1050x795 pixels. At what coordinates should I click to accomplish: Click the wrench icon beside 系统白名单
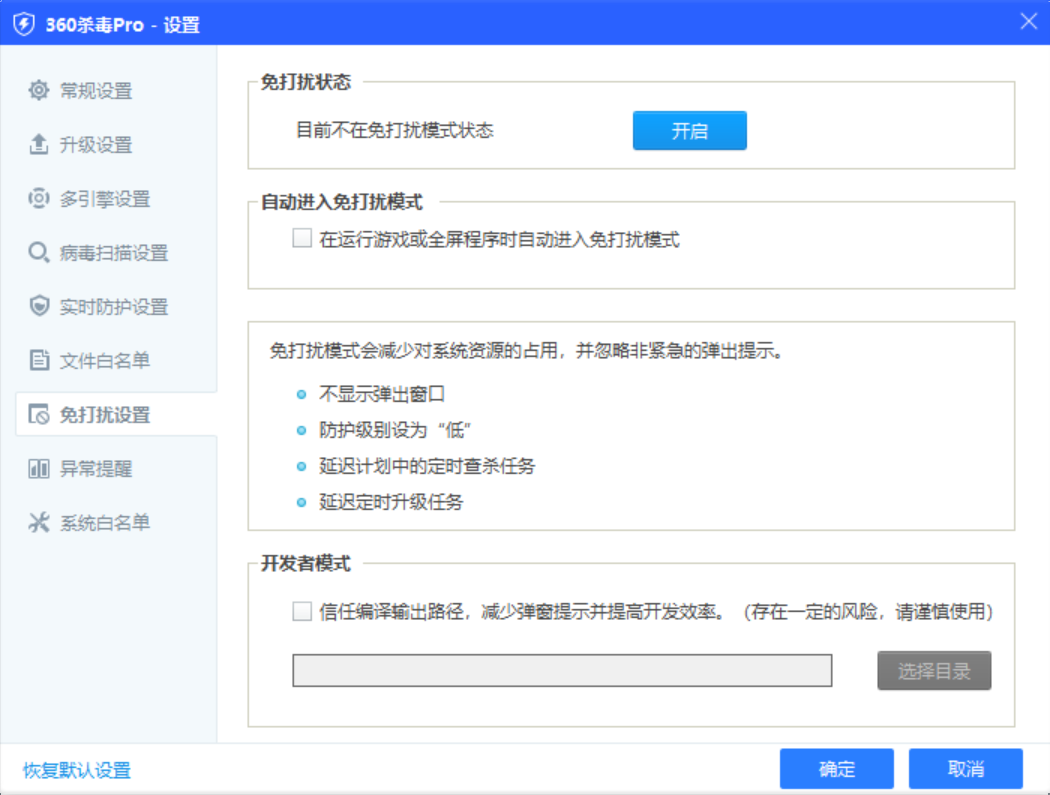(39, 522)
